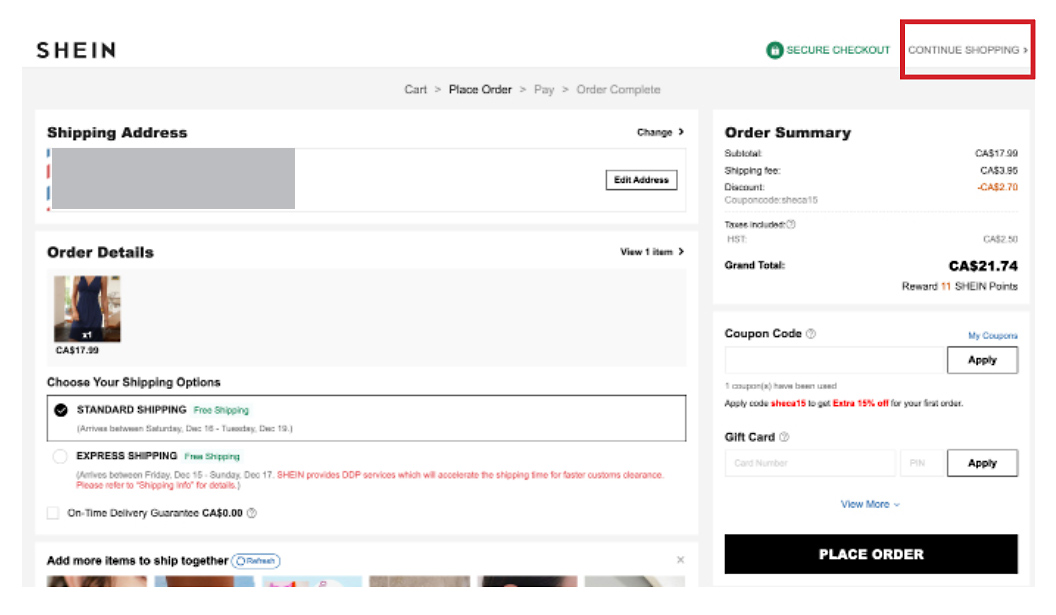This screenshot has height=615, width=1056.
Task: Select the Express Shipping option
Action: point(60,456)
